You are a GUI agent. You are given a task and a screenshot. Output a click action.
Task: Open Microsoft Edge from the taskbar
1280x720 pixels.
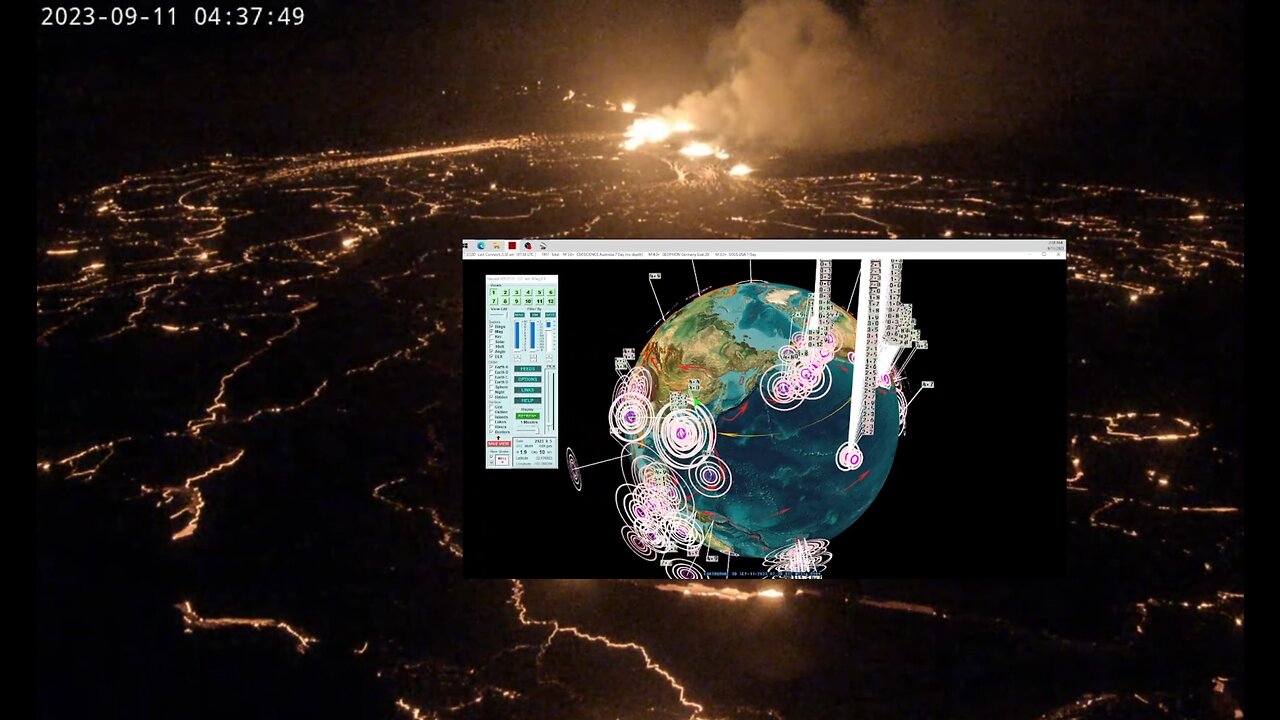click(x=481, y=245)
